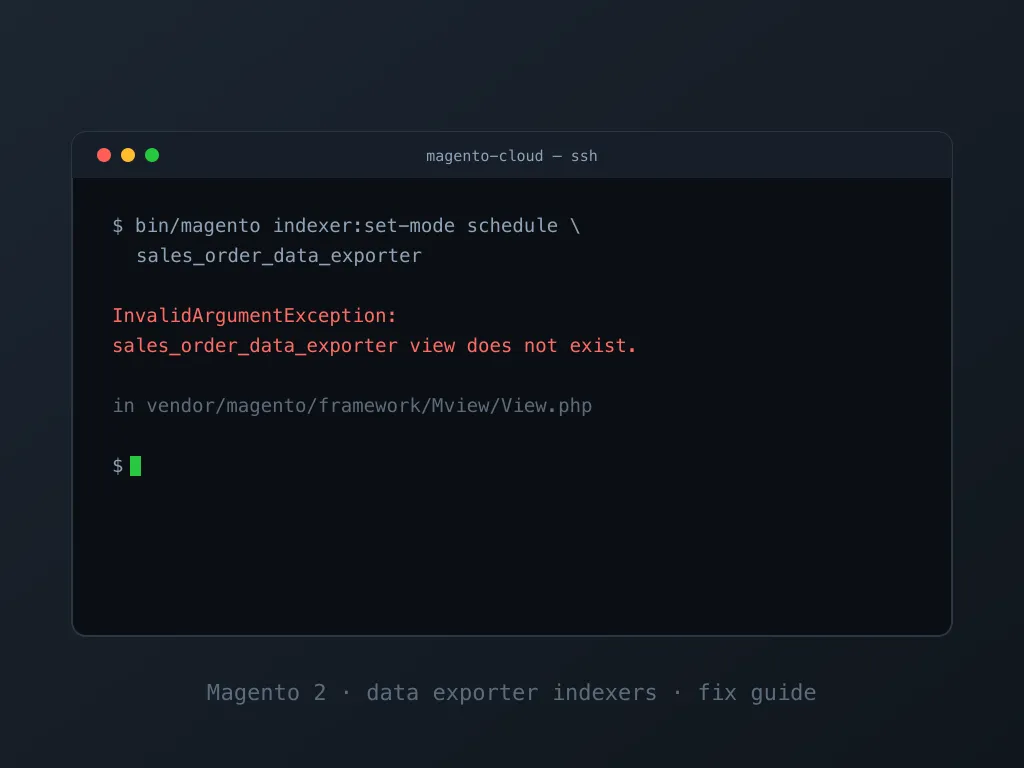Click the 'in vendor/magento/framework/Mview/View.php' path line
This screenshot has width=1024, height=768.
tap(352, 406)
